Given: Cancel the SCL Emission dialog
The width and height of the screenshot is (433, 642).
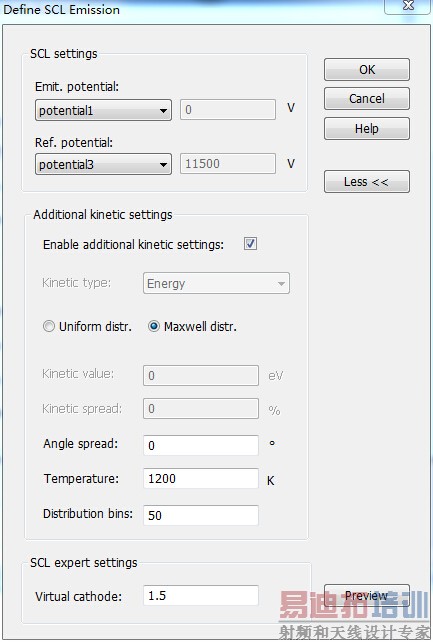Looking at the screenshot, I should (367, 99).
